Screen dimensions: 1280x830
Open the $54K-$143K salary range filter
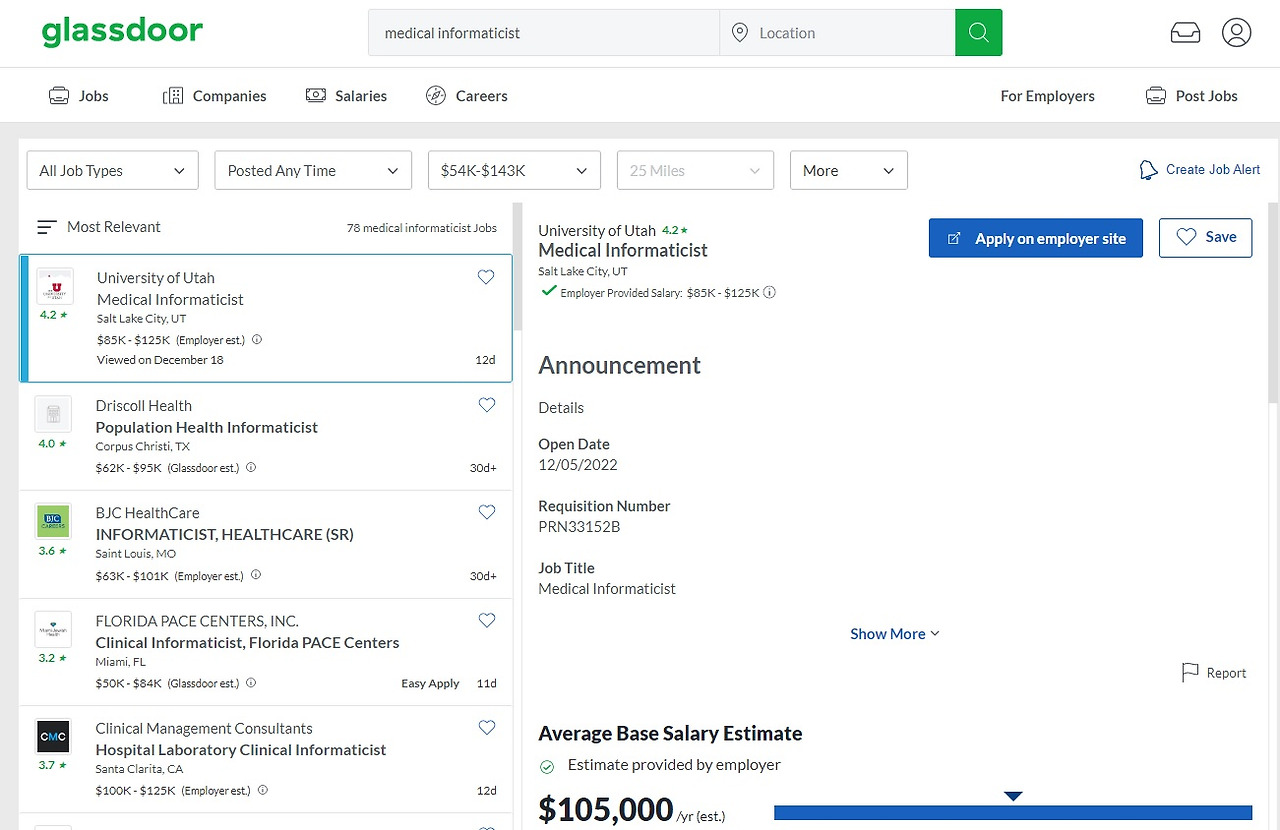click(x=514, y=171)
